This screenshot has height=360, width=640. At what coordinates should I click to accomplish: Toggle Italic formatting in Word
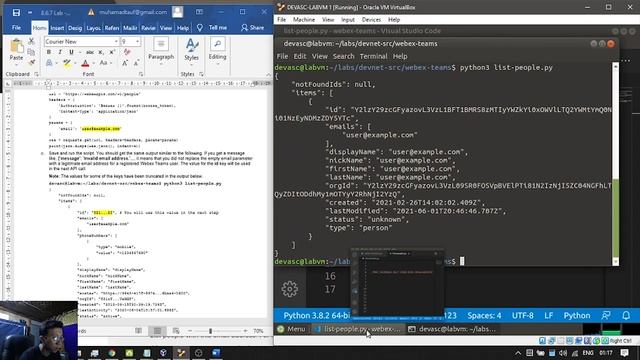point(60,52)
